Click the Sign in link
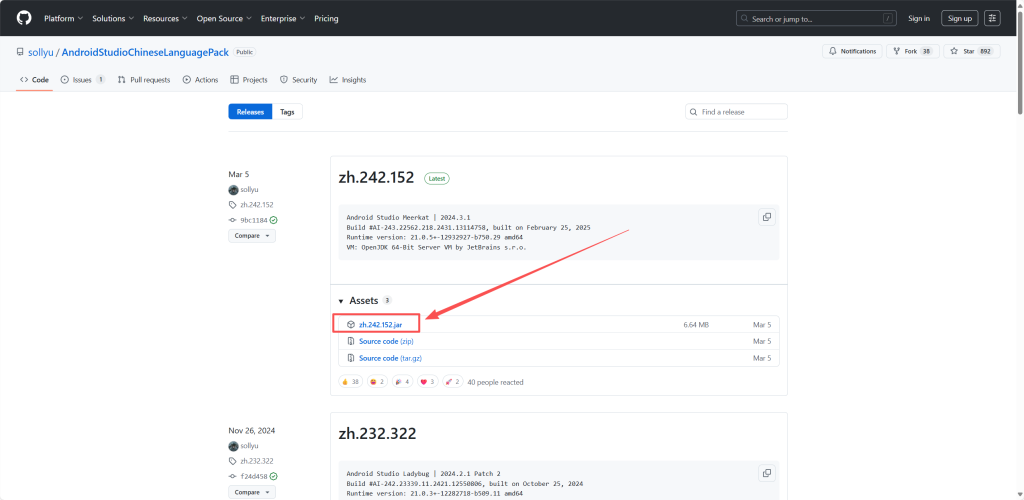The width and height of the screenshot is (1024, 500). click(919, 18)
